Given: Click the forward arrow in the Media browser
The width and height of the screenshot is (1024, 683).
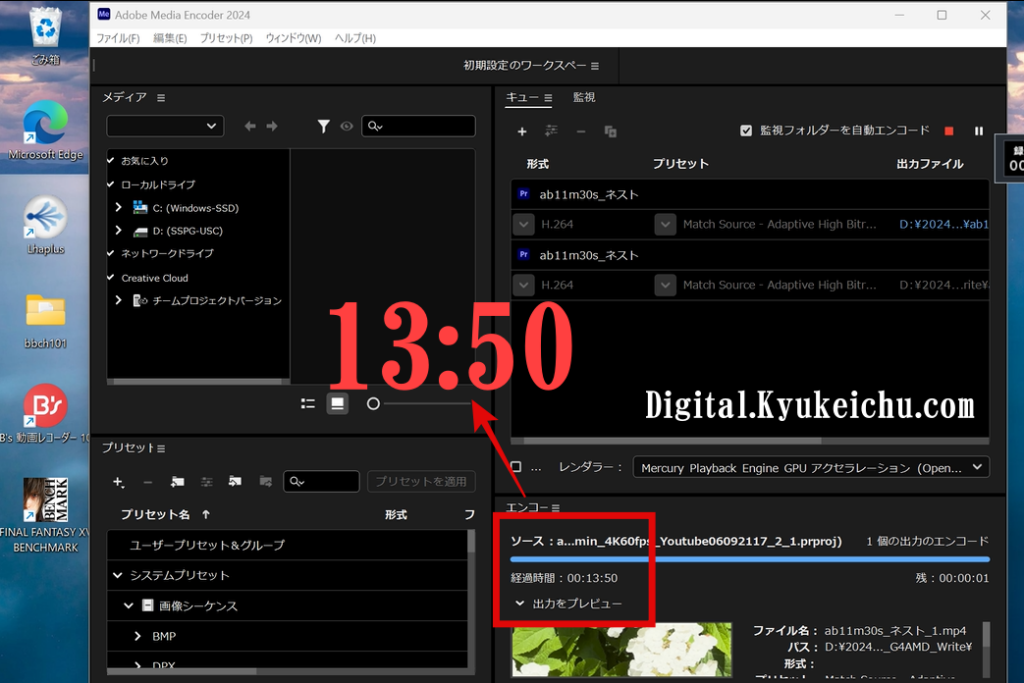Looking at the screenshot, I should coord(272,126).
